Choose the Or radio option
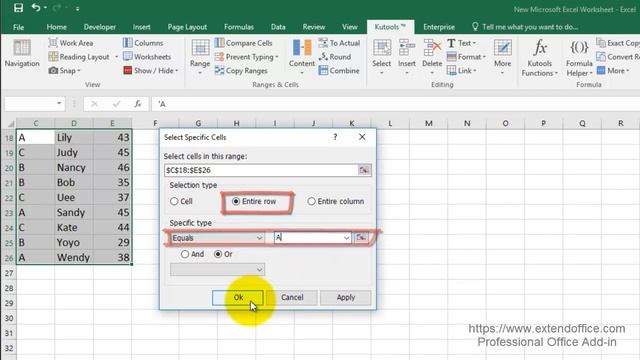Image resolution: width=640 pixels, height=360 pixels. [x=223, y=254]
